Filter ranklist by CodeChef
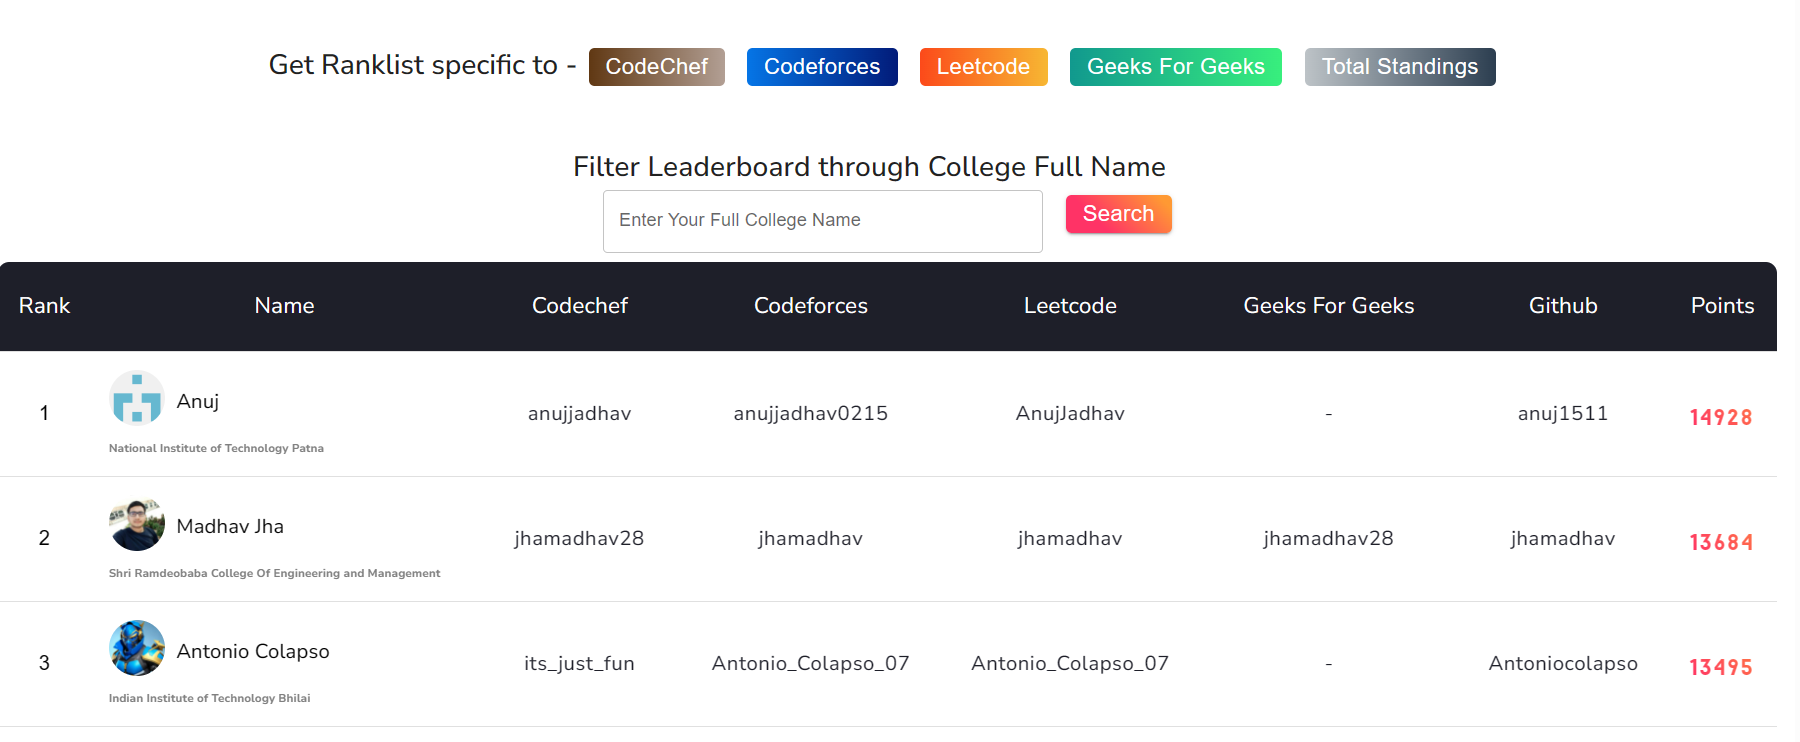Viewport: 1800px width, 742px height. pyautogui.click(x=656, y=67)
